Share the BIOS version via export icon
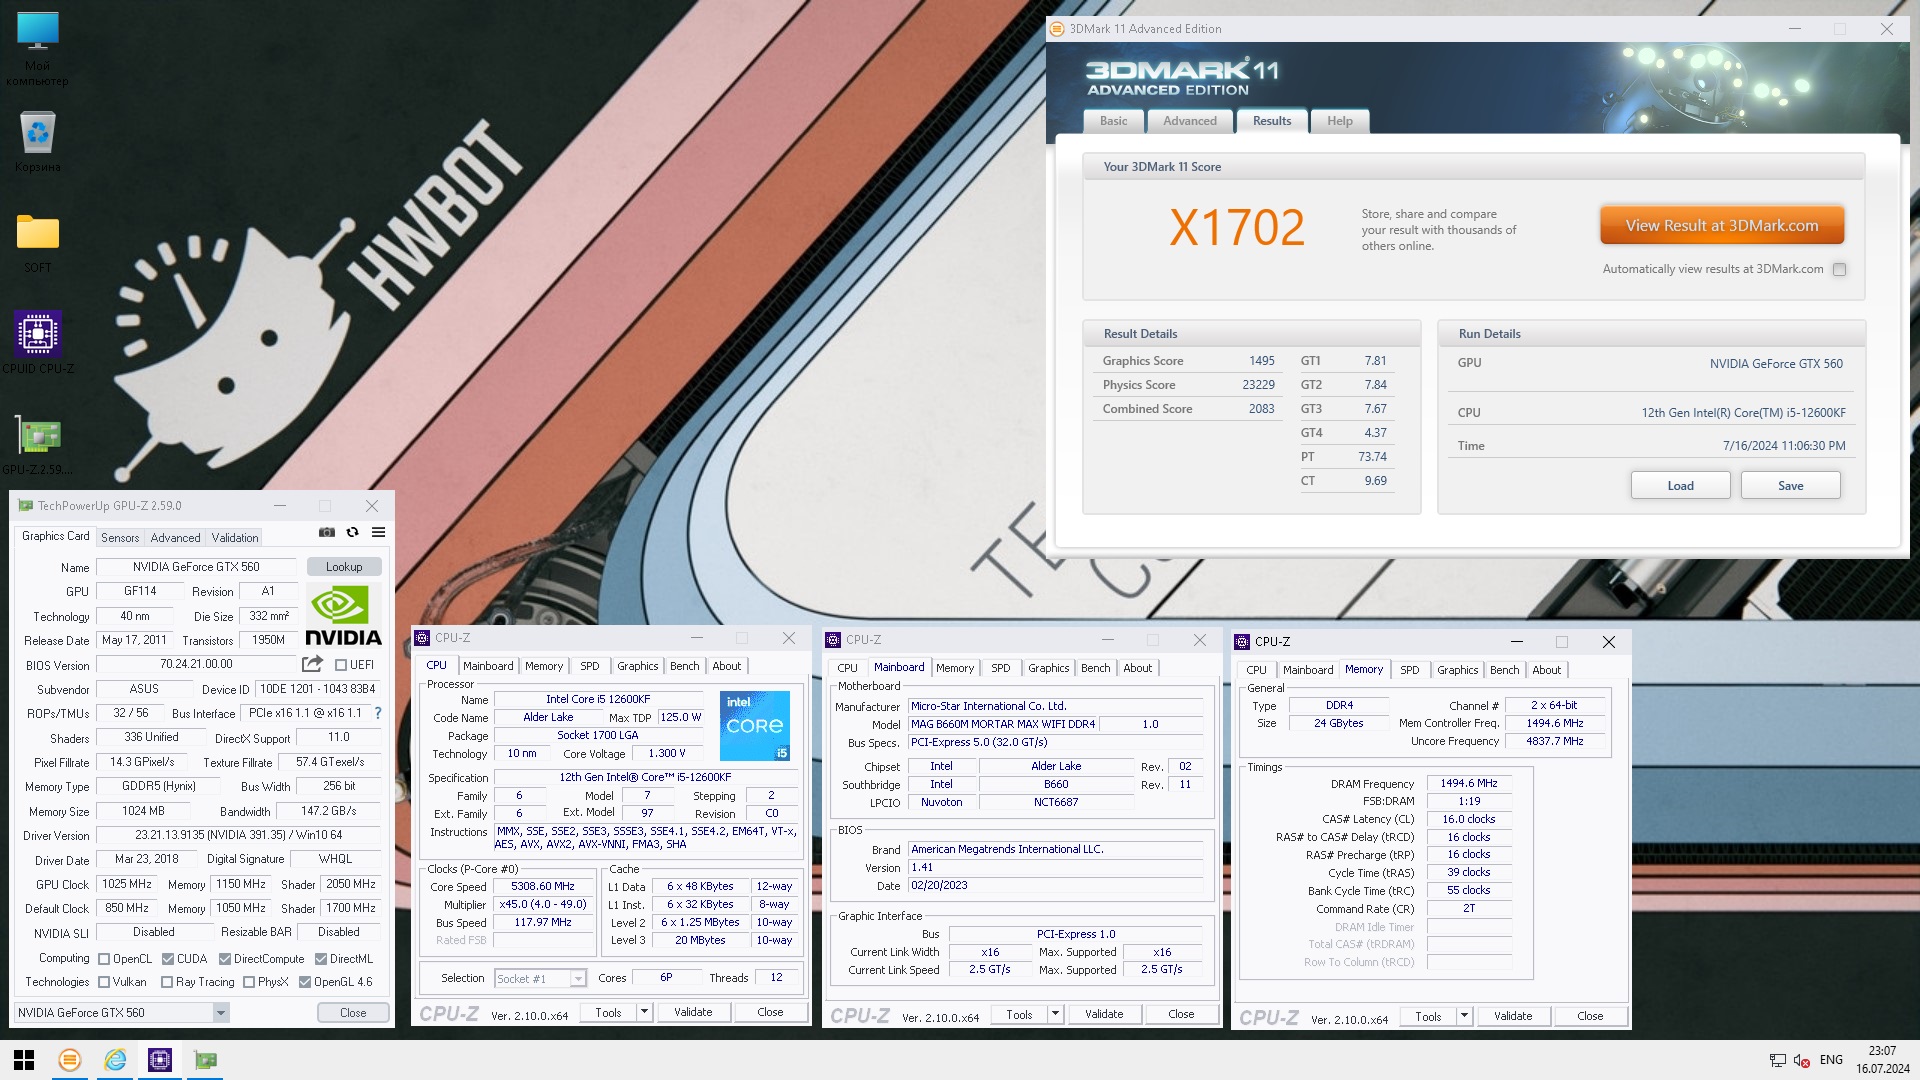The height and width of the screenshot is (1080, 1920). (x=312, y=664)
